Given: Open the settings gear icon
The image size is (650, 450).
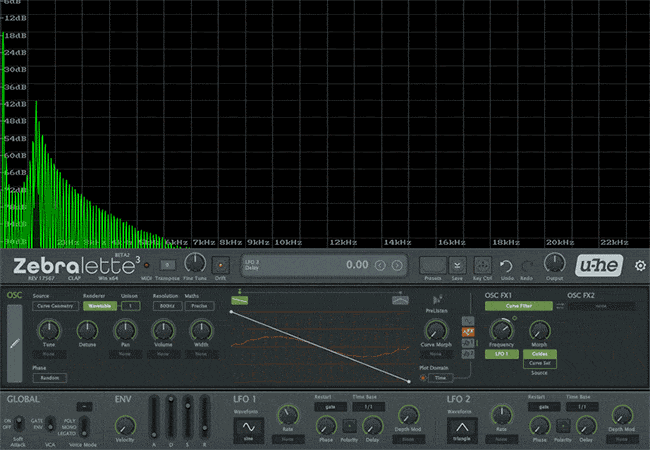Looking at the screenshot, I should pyautogui.click(x=640, y=266).
